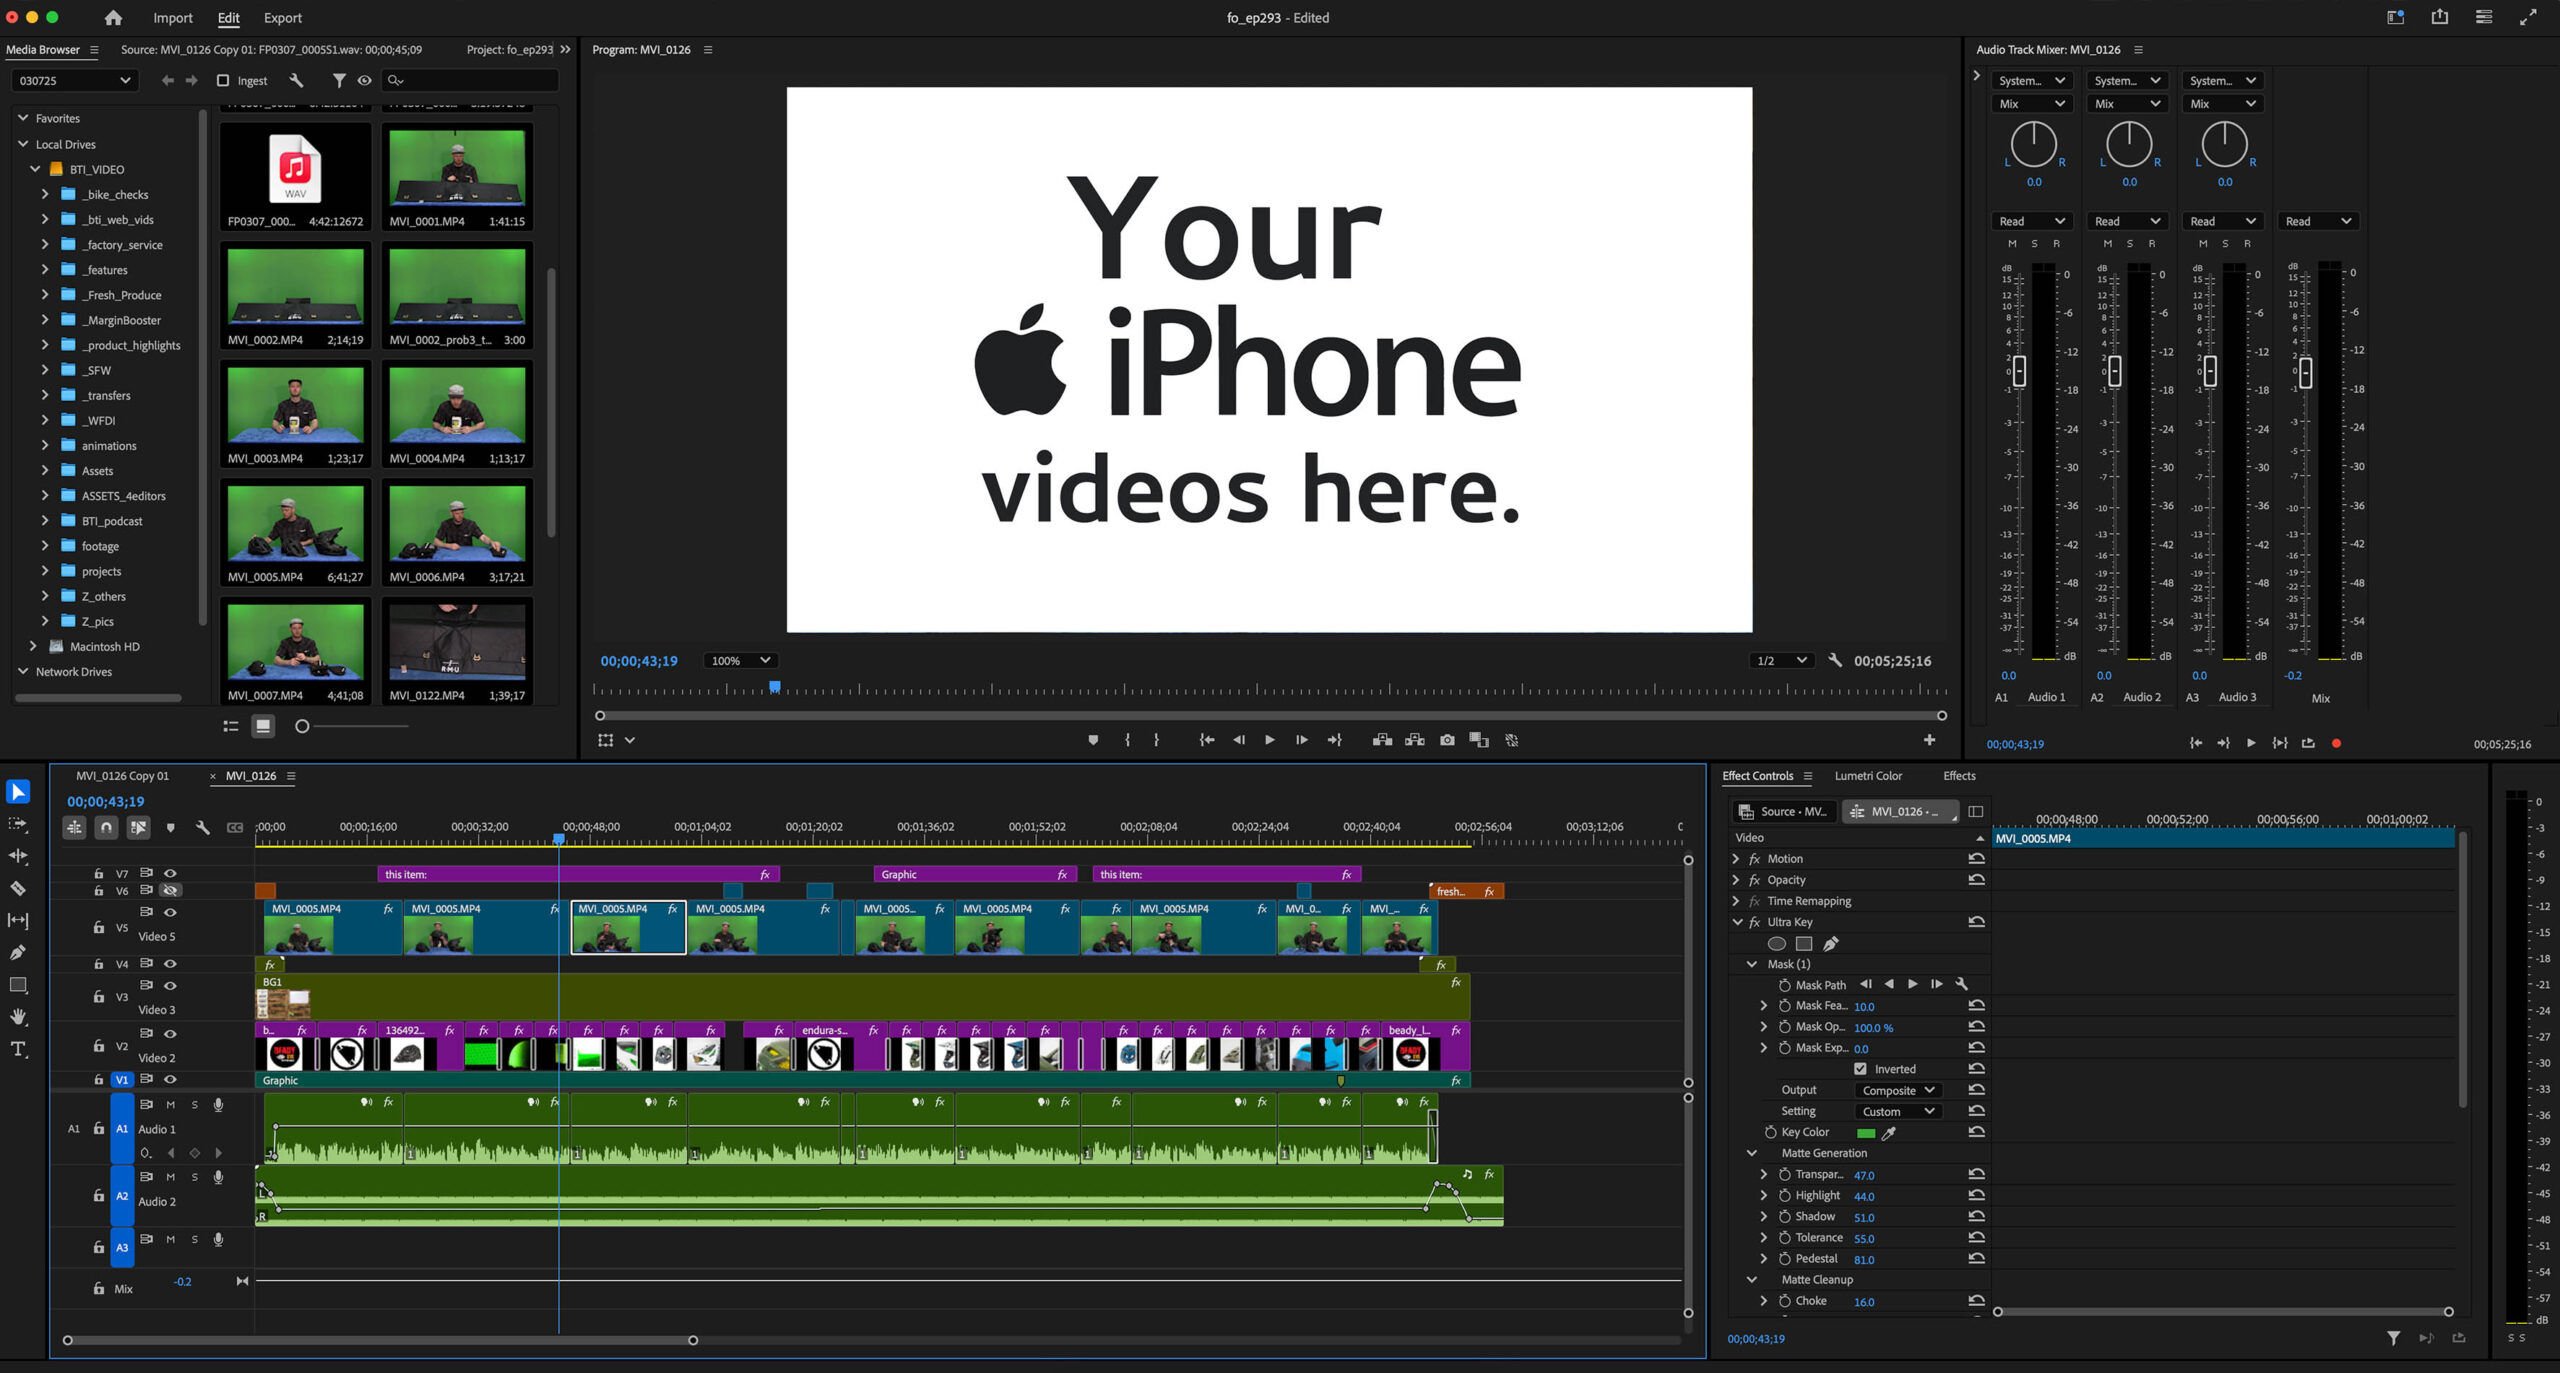
Task: Switch to MVI_0126 Copy 01 sequence tab
Action: (x=123, y=776)
